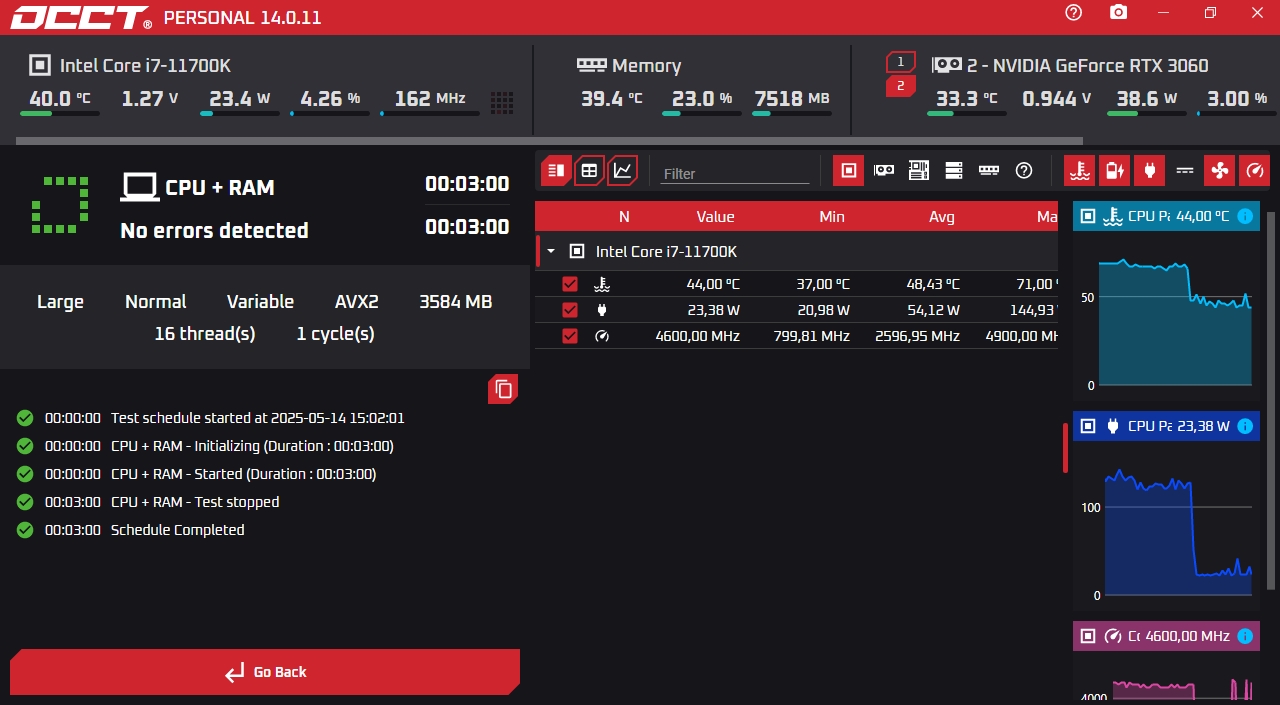Click the 37,00 °C min cell
The height and width of the screenshot is (705, 1280).
point(823,284)
